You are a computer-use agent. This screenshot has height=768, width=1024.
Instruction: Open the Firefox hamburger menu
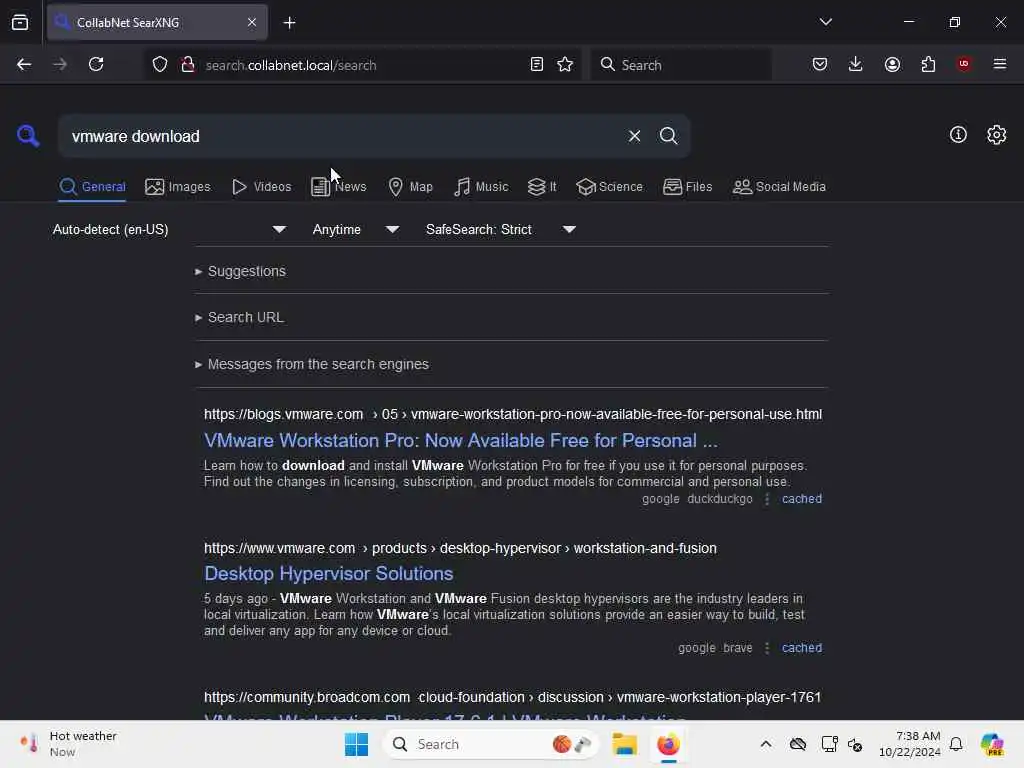point(999,64)
